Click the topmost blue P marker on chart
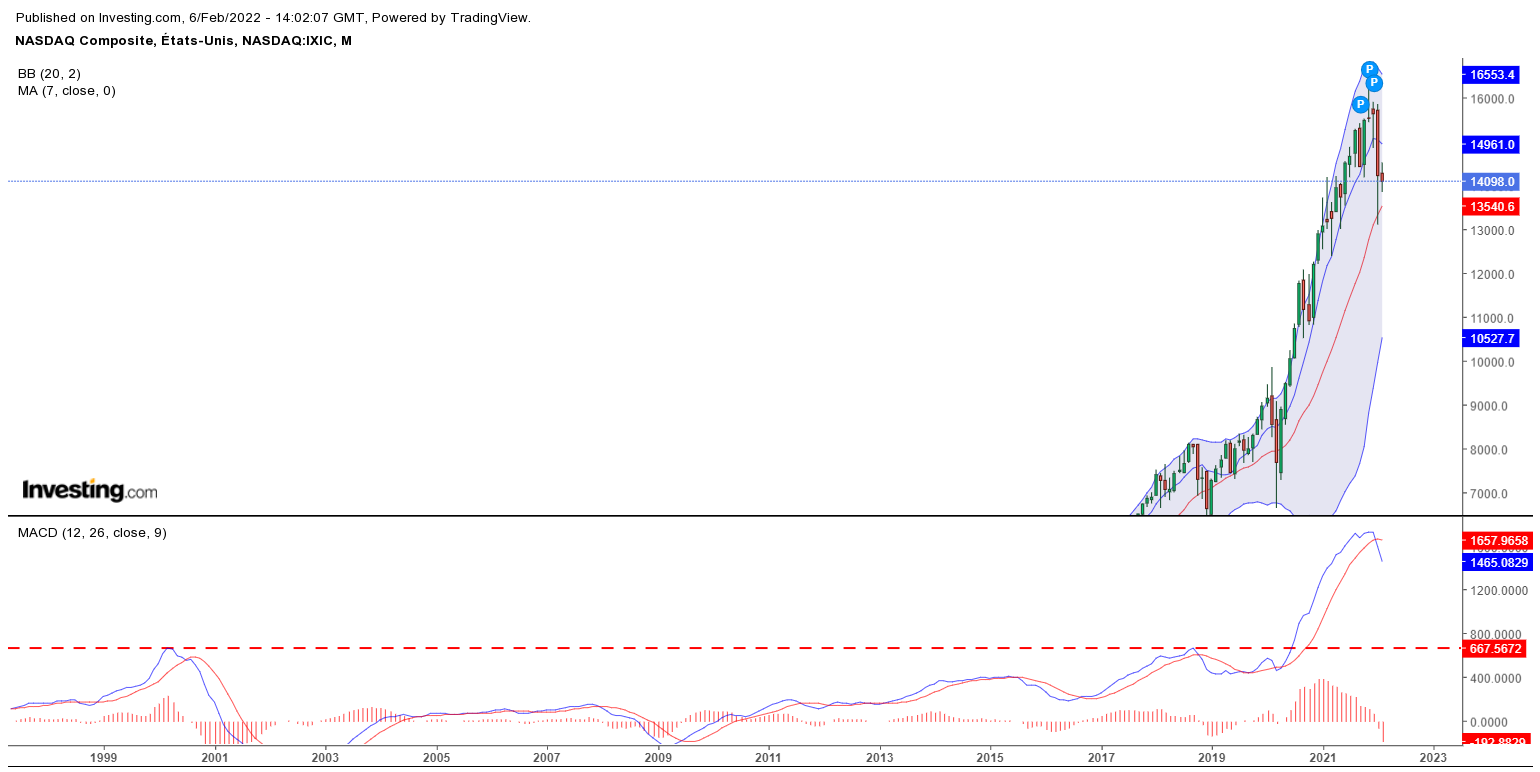 (x=1370, y=69)
